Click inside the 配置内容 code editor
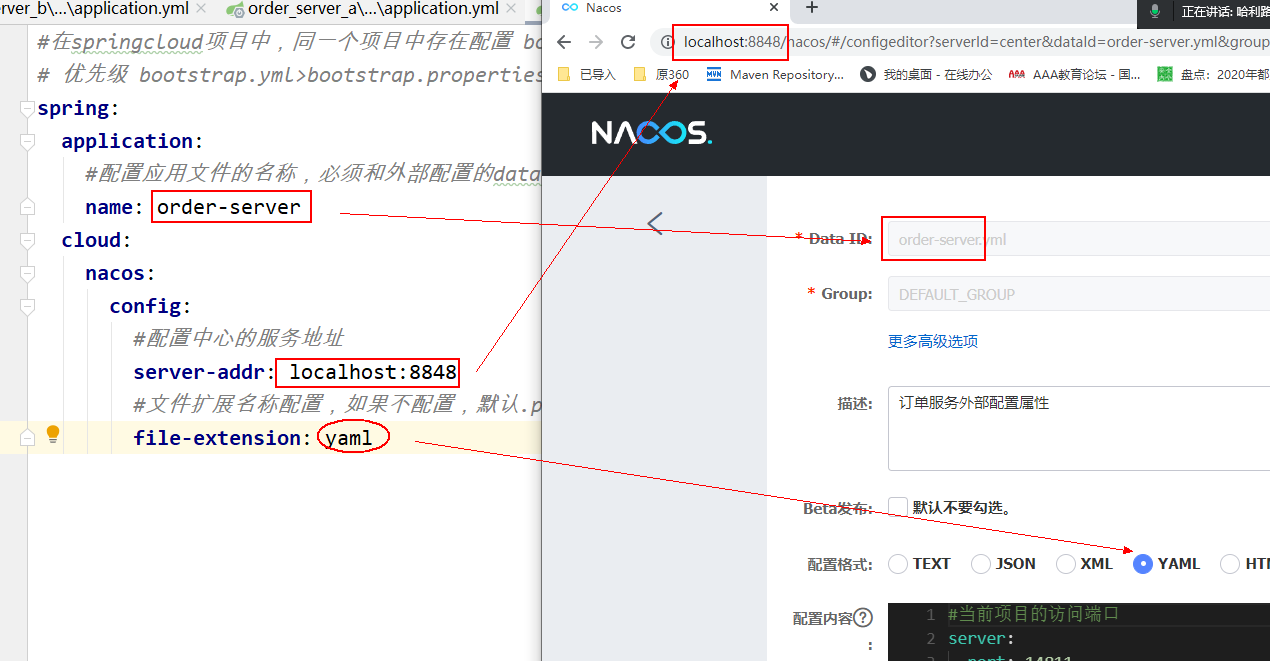 [1078, 631]
